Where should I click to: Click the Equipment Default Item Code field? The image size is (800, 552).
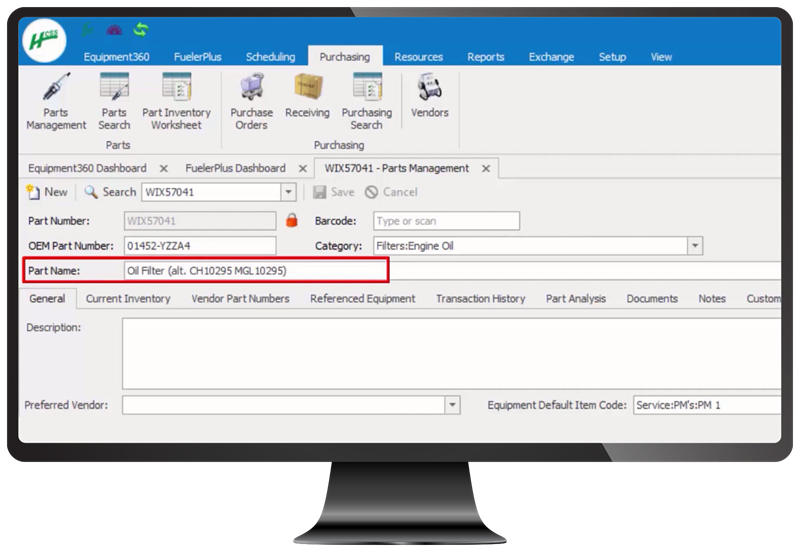pyautogui.click(x=707, y=405)
